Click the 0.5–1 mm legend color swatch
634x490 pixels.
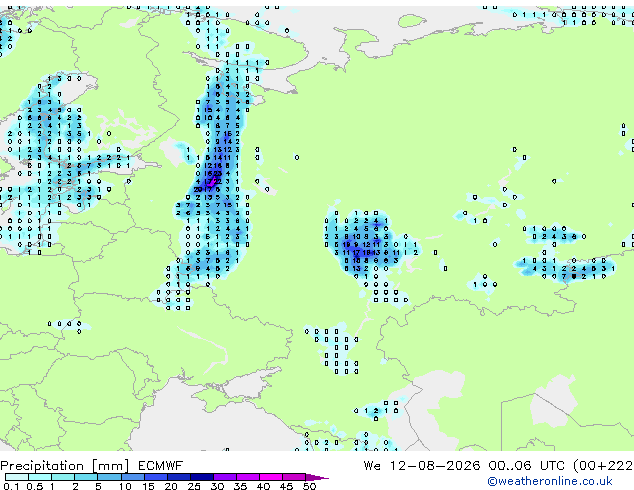point(40,477)
